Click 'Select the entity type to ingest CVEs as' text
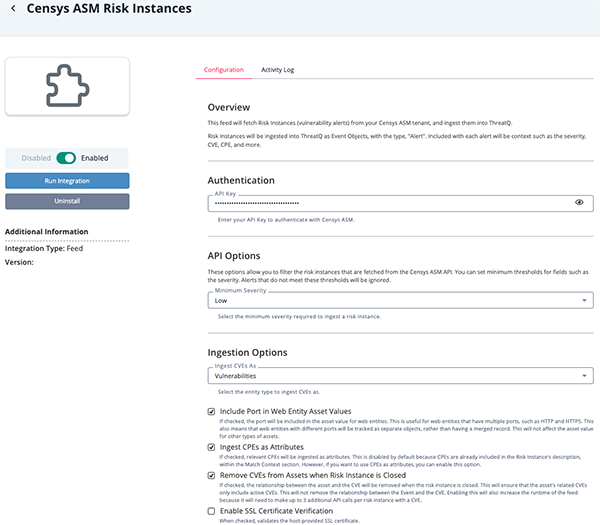600x525 pixels. tap(269, 392)
